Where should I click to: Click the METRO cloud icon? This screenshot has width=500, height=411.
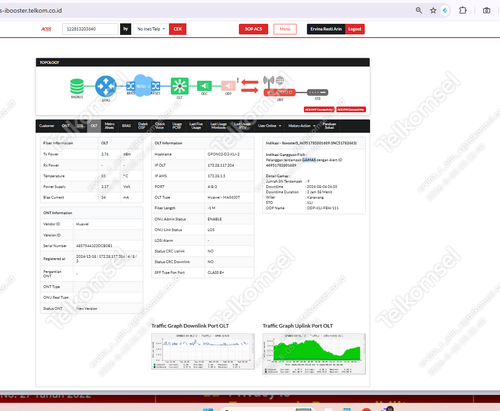click(x=143, y=86)
